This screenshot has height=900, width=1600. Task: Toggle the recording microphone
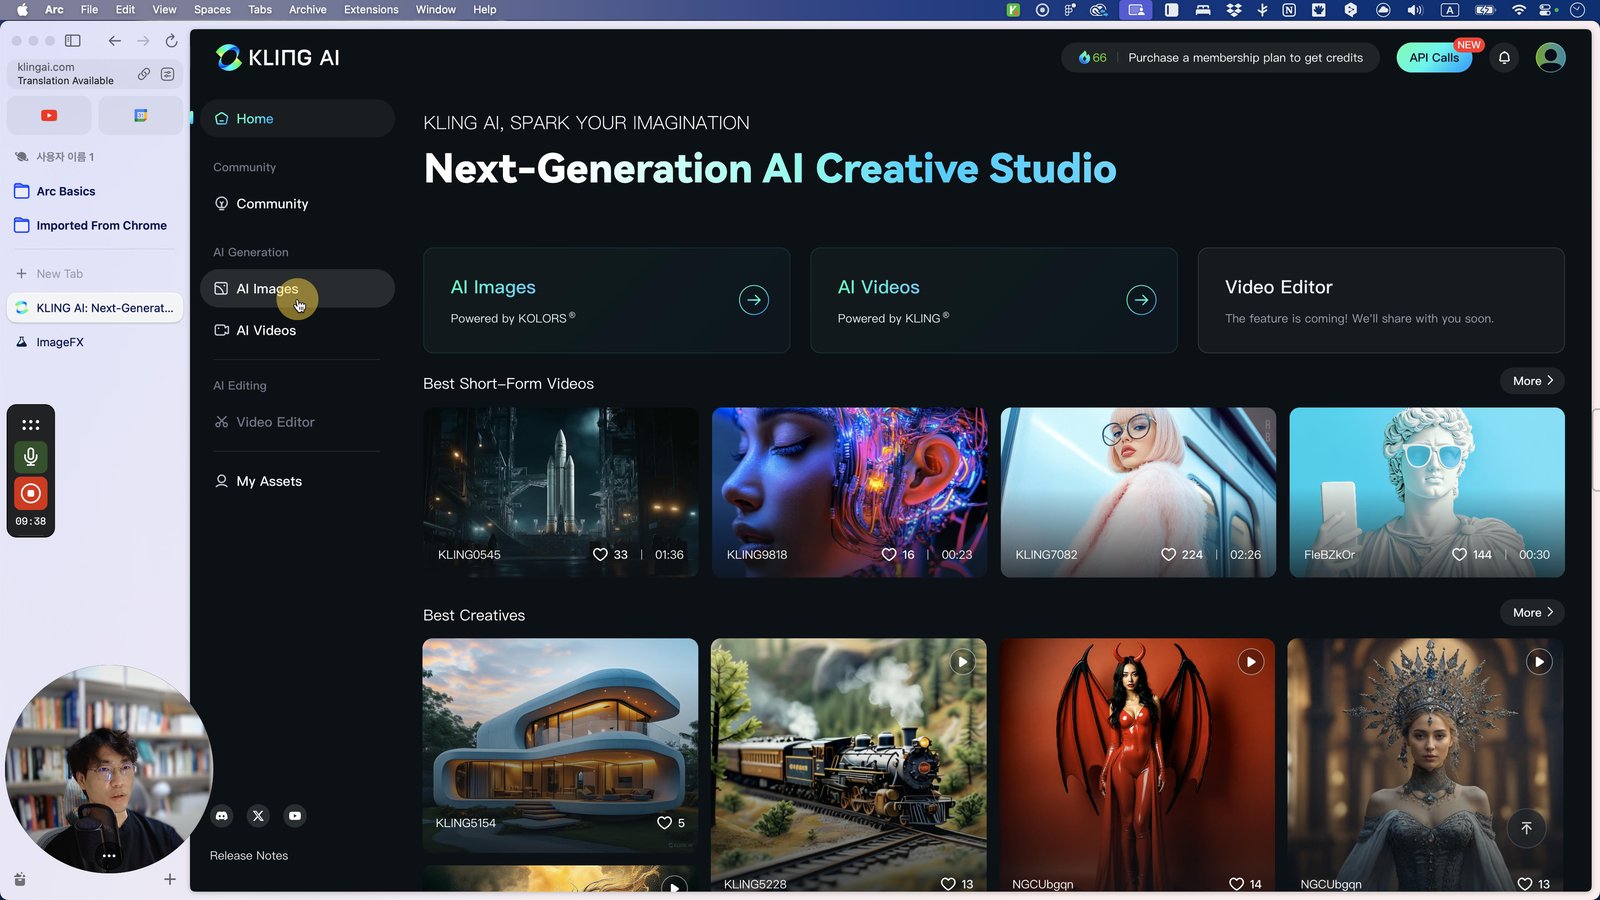(31, 457)
